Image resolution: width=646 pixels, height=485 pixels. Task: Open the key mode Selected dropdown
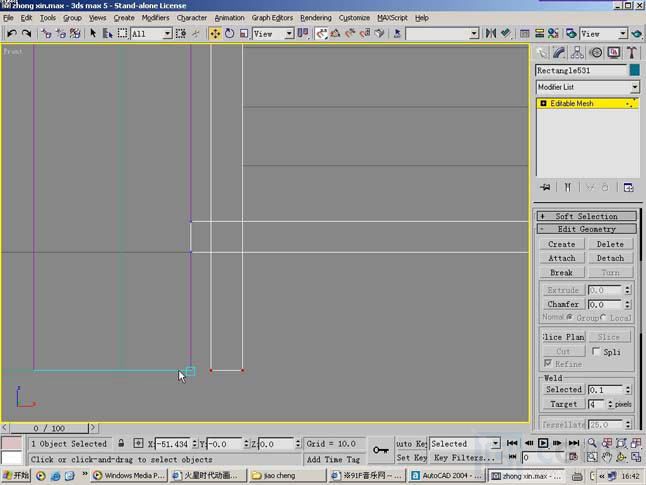[465, 444]
